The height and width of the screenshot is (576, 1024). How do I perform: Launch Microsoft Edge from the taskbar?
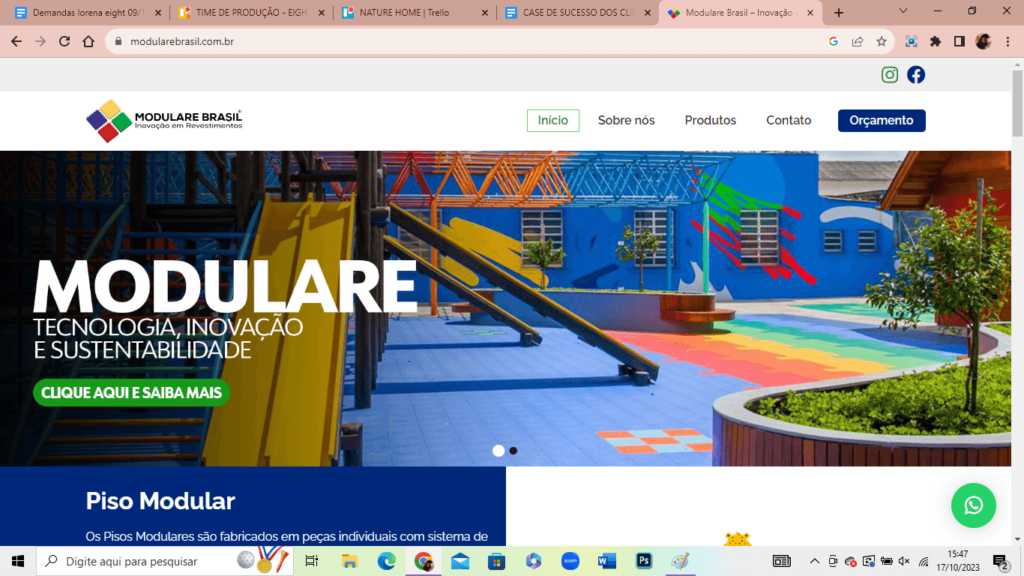coord(387,561)
